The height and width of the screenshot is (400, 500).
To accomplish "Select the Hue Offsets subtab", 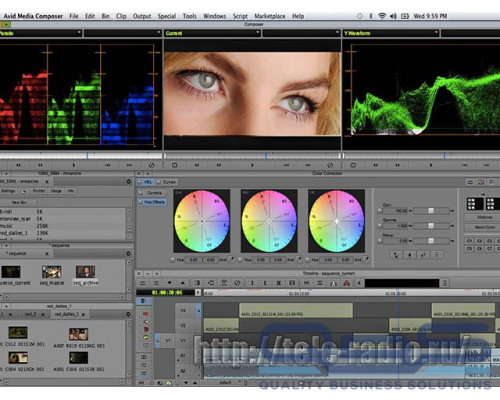I will tap(153, 202).
